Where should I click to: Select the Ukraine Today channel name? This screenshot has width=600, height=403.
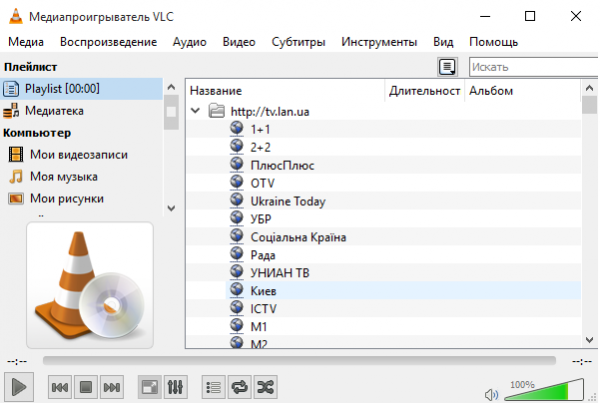tap(288, 201)
